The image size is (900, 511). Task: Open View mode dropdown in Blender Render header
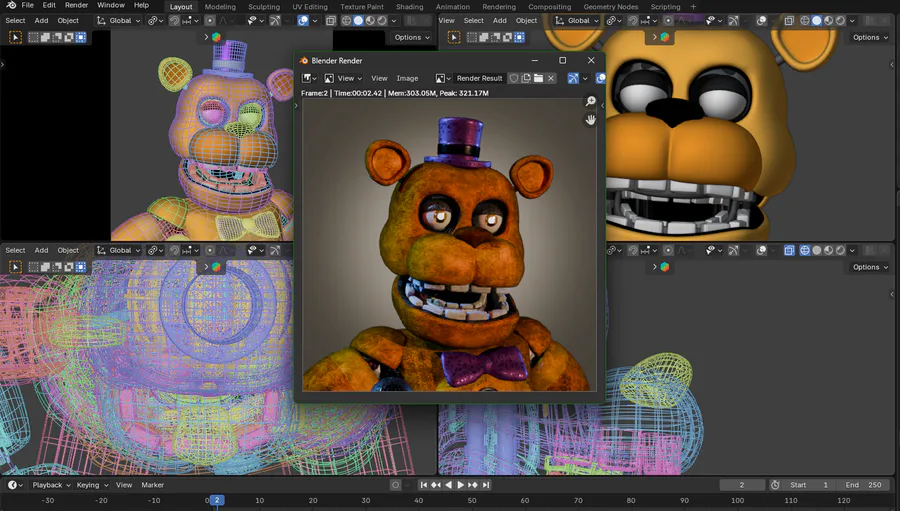click(x=343, y=78)
